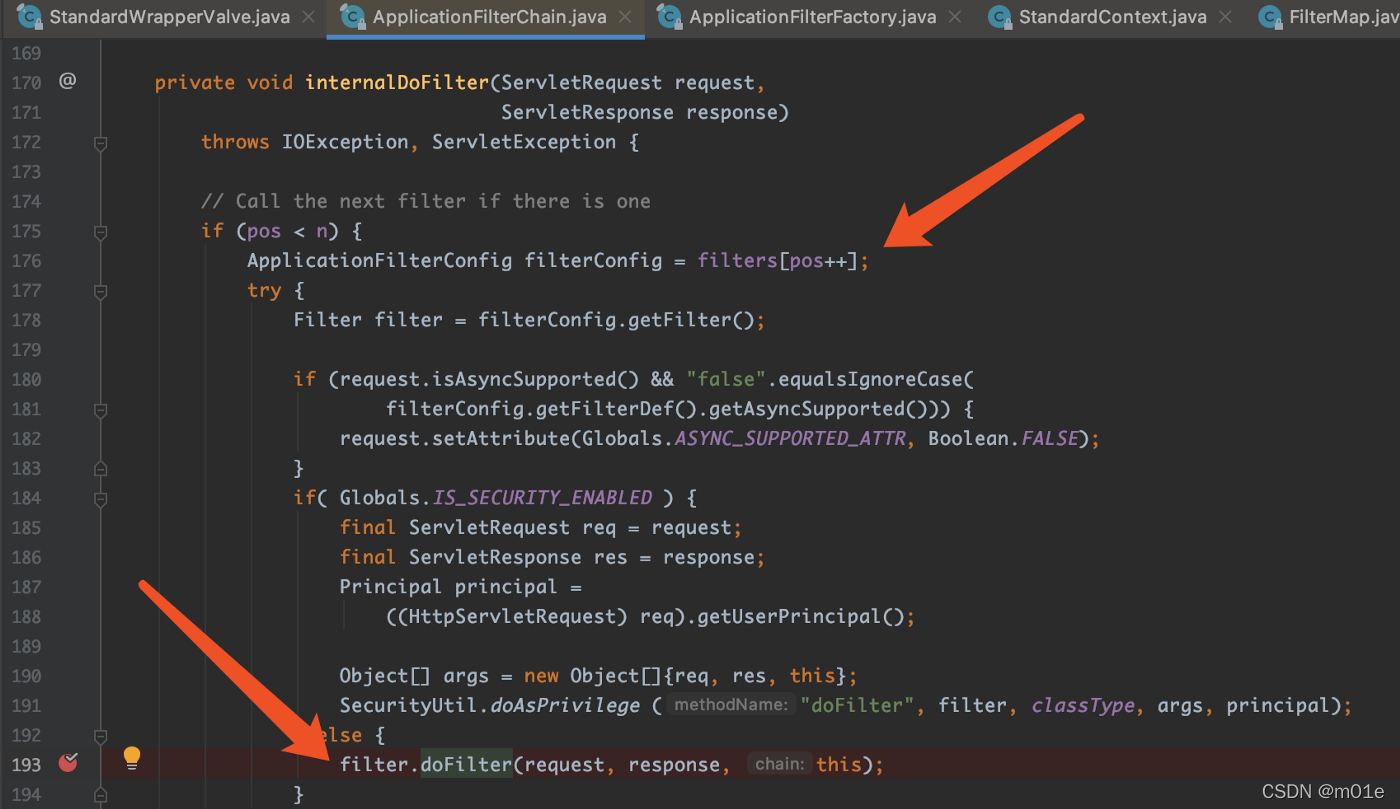Click line number 193 in the gutter
Viewport: 1400px width, 809px height.
[26, 765]
